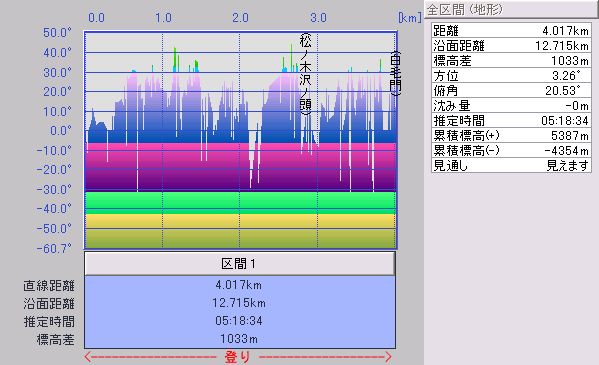Click the 白毛門 endpoint label
The width and height of the screenshot is (599, 365).
(x=395, y=73)
